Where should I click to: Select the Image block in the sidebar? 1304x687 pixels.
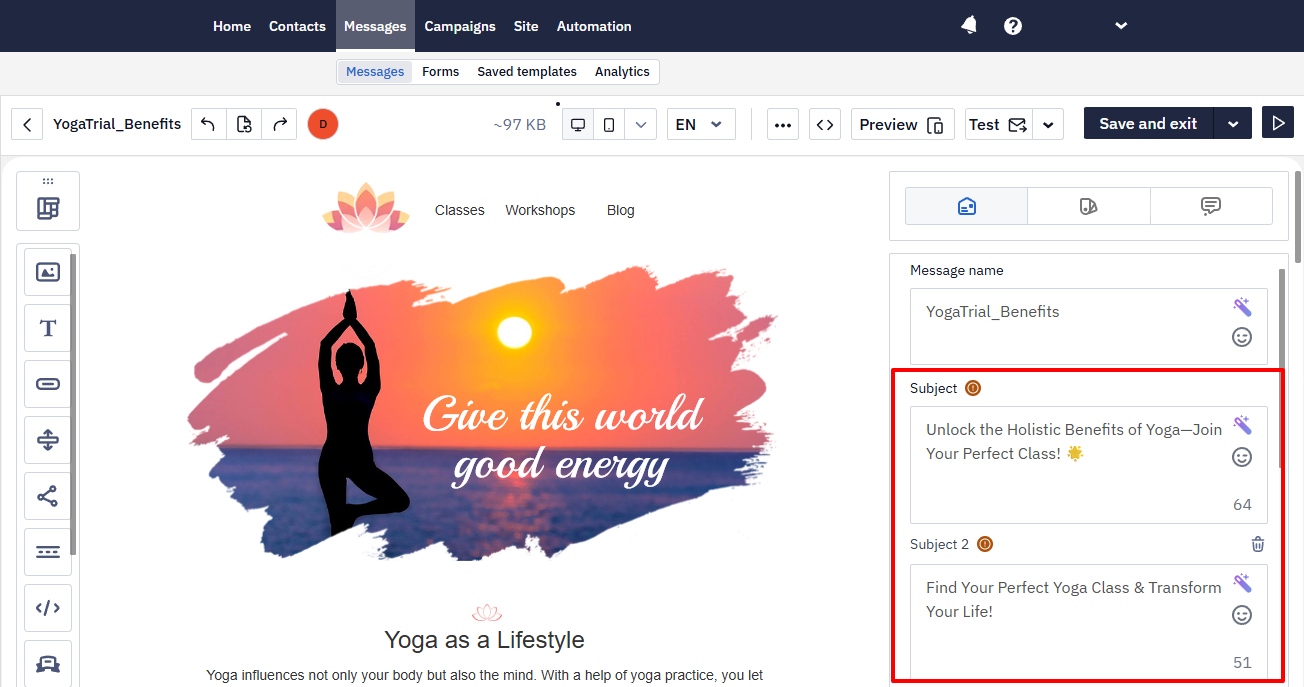click(48, 272)
